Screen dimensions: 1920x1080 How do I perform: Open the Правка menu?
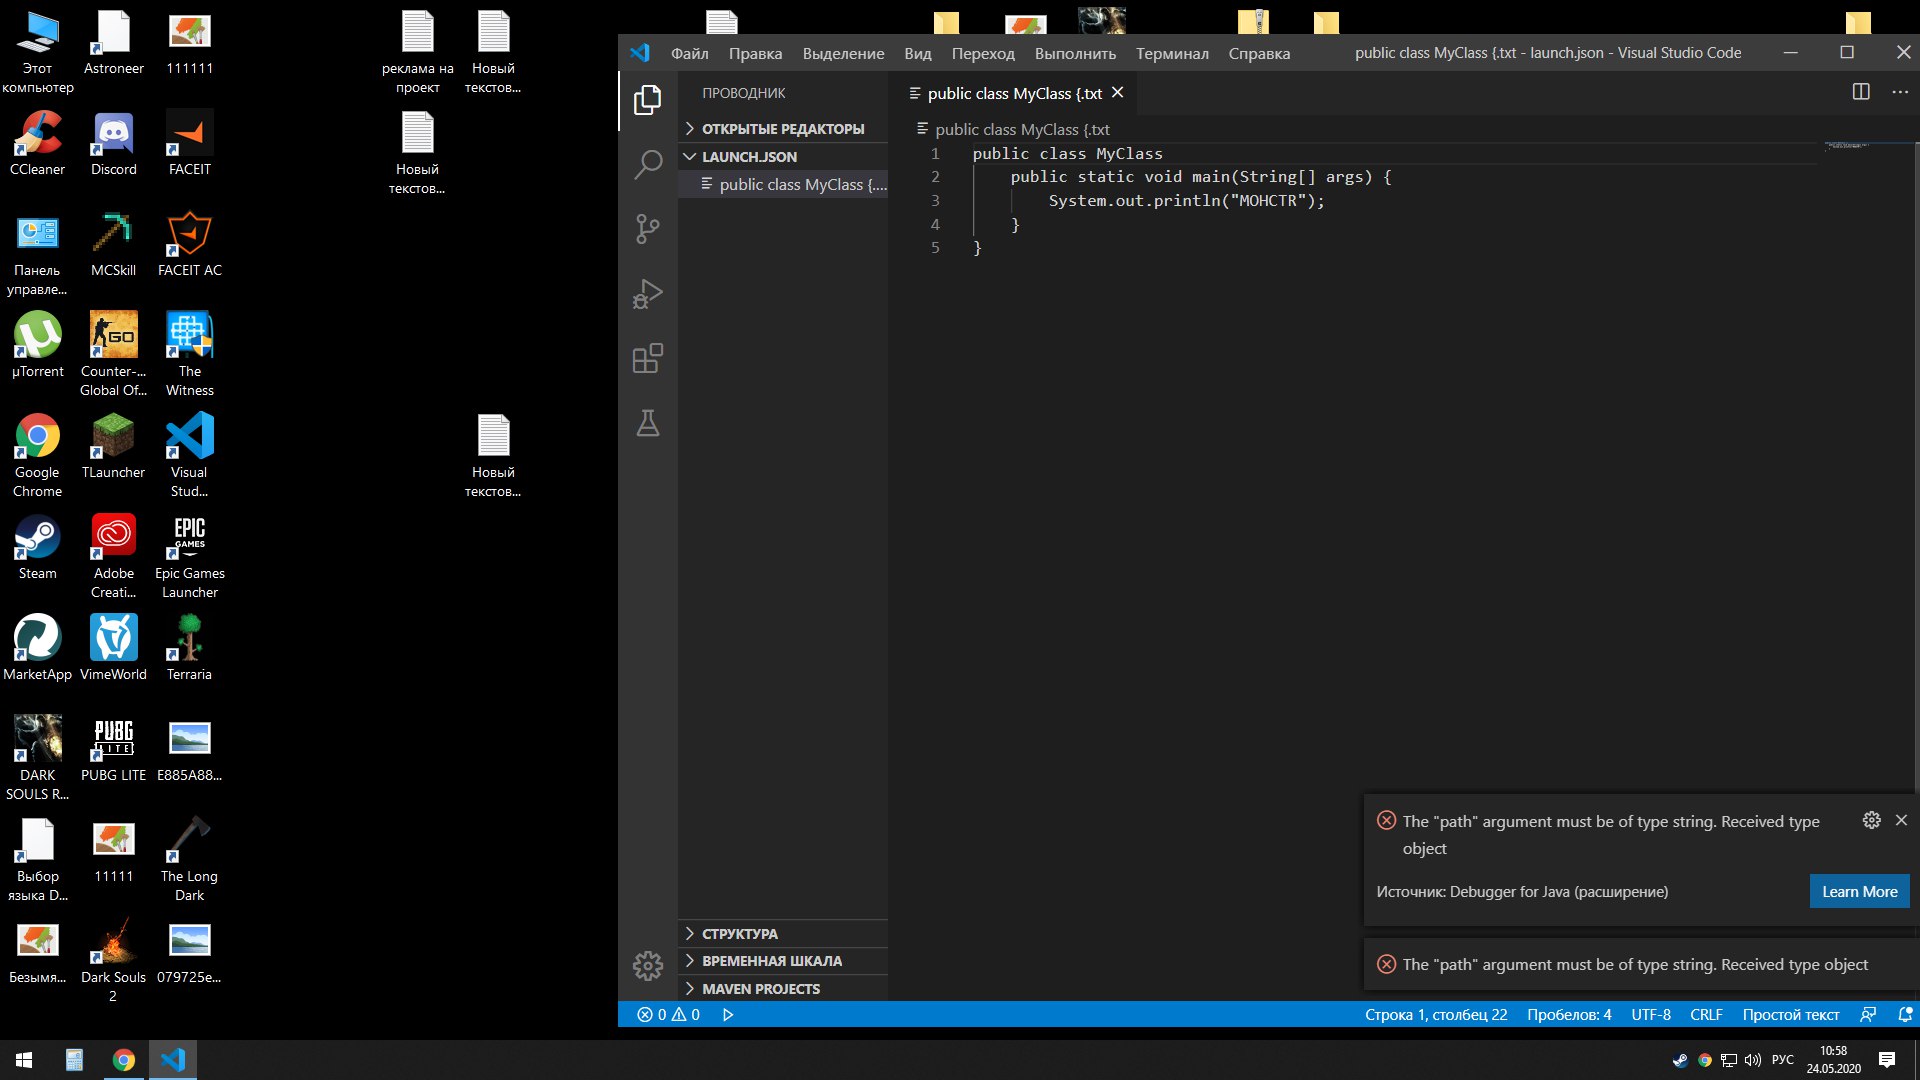click(755, 53)
